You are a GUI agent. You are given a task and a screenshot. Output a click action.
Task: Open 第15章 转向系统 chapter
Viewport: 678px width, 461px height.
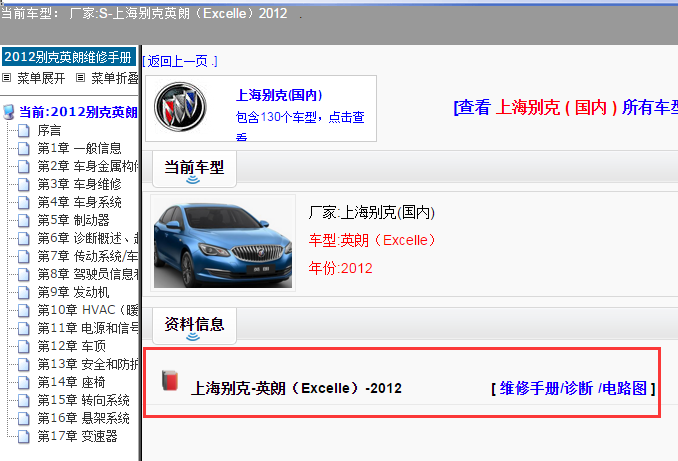(83, 400)
